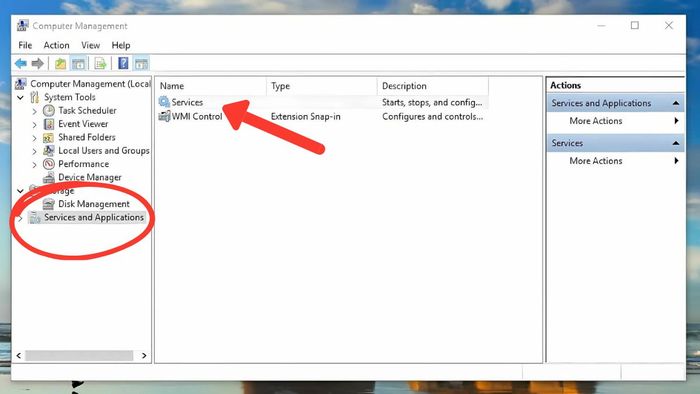Click the Export List toolbar icon
The image size is (700, 394).
(100, 64)
